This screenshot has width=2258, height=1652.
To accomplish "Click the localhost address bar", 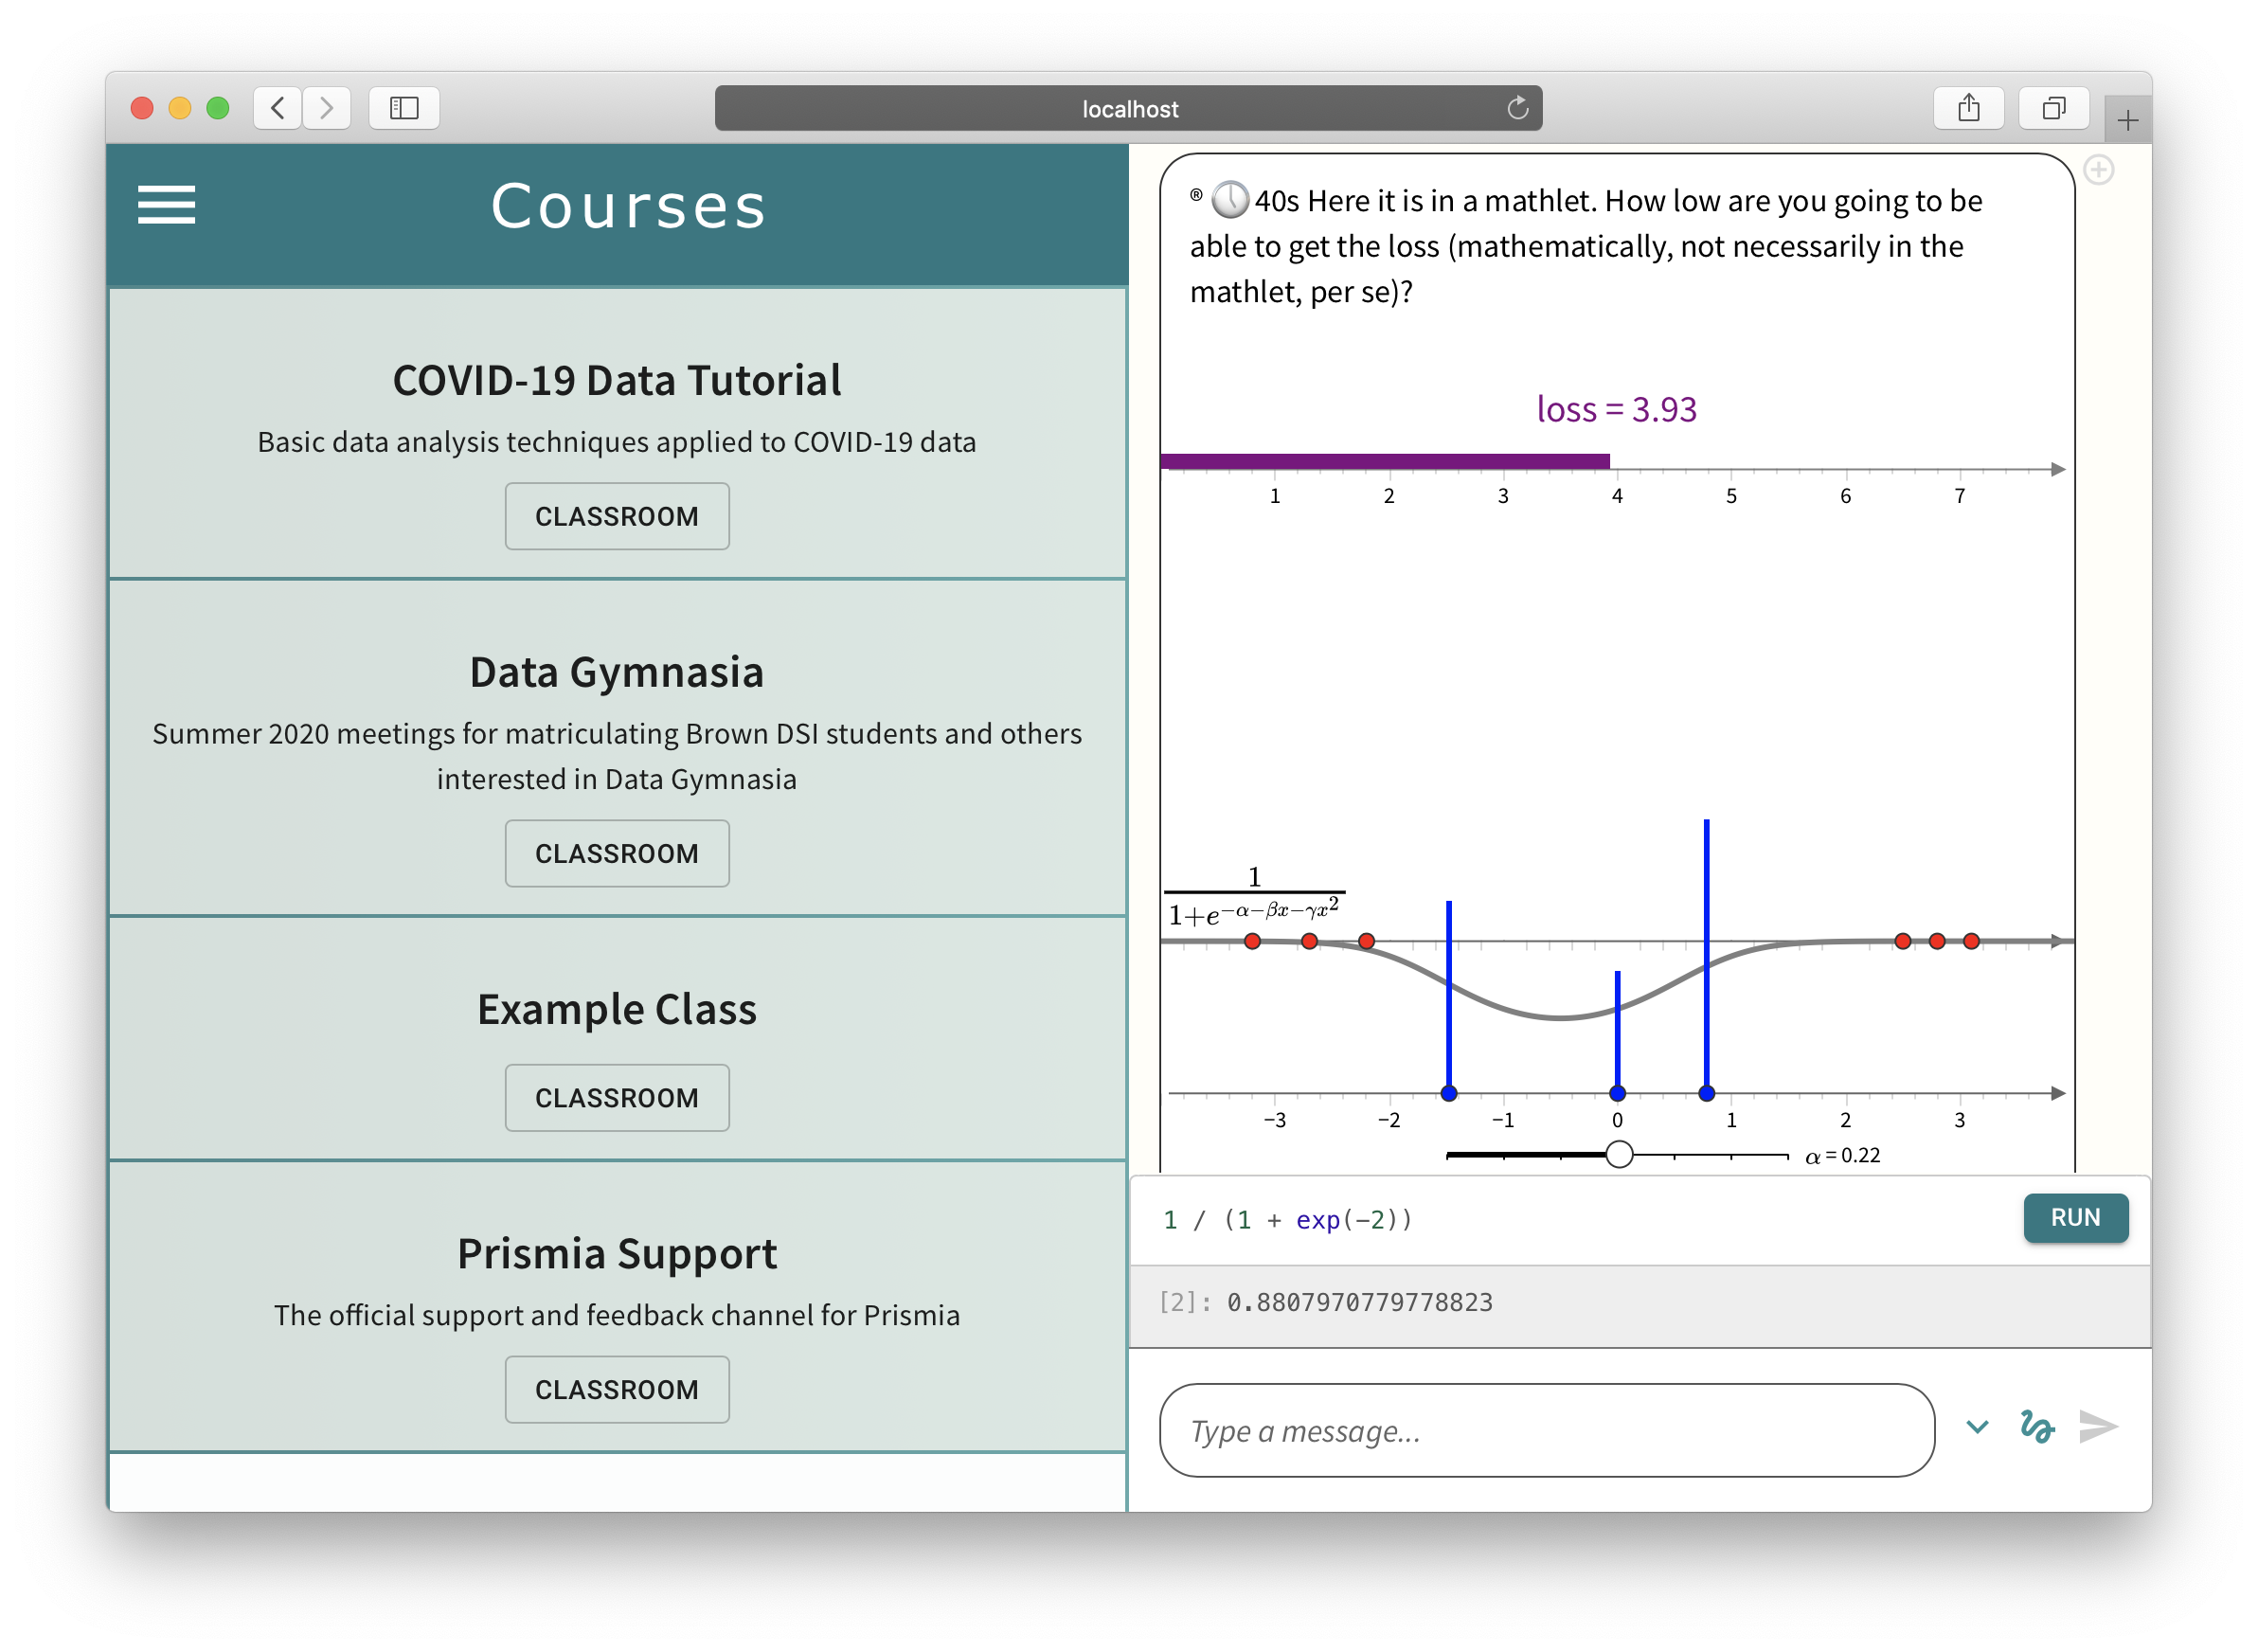I will [1128, 108].
